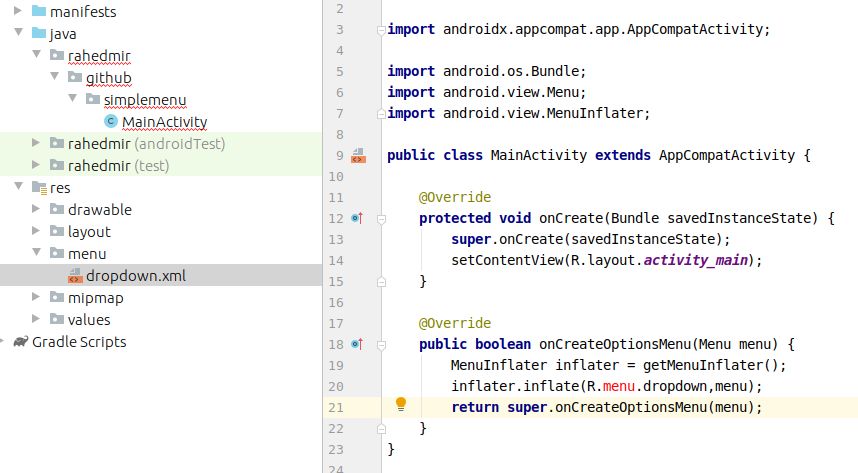Click the dropdown.xml file icon
This screenshot has height=473, width=858.
pos(75,275)
